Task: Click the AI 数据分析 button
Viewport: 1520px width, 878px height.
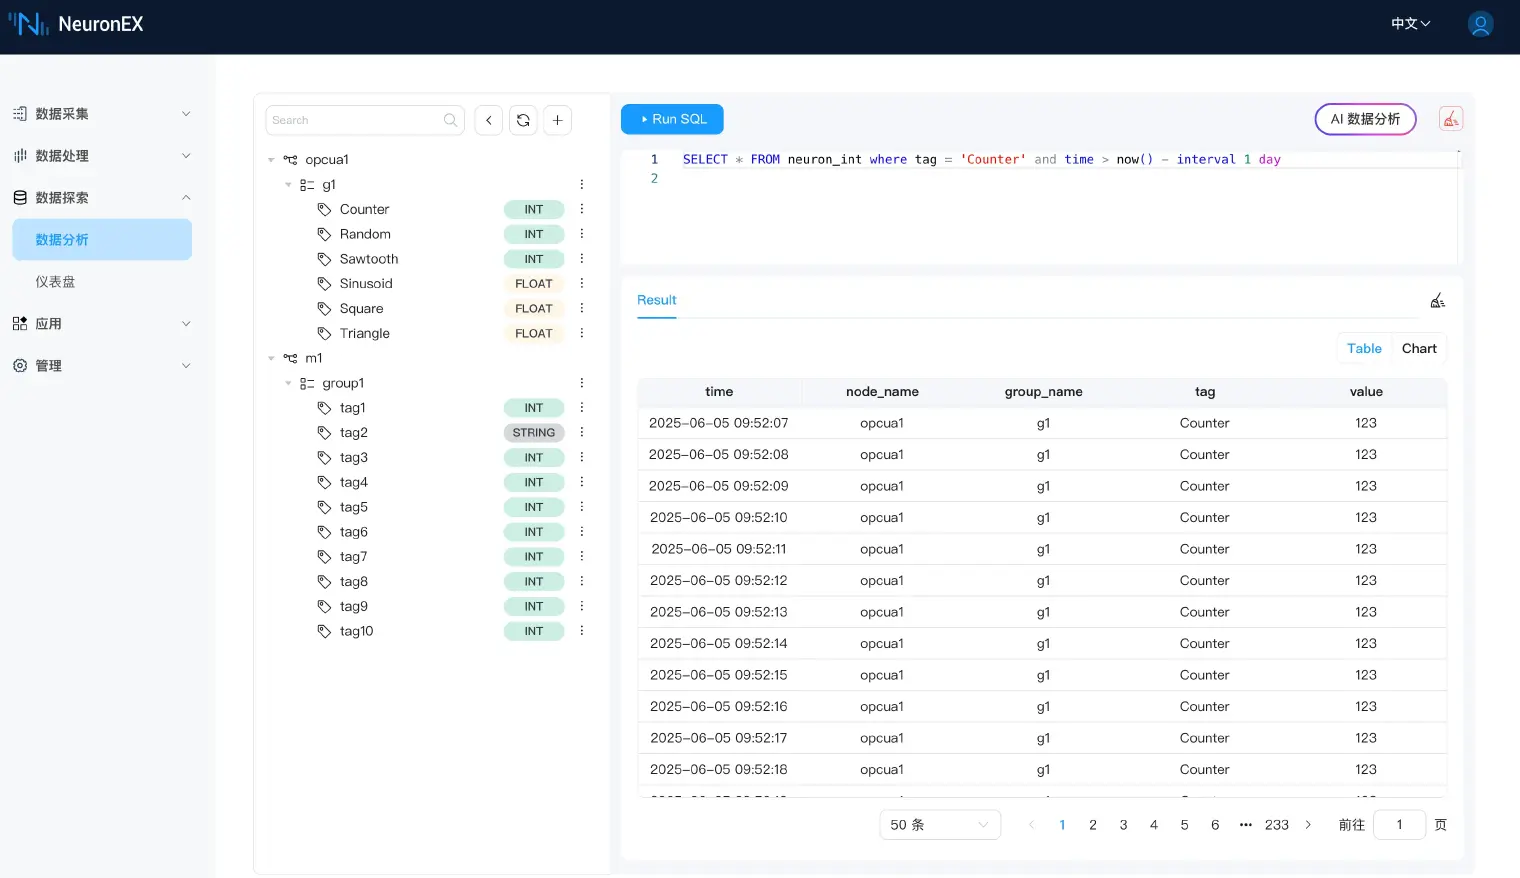Action: (1365, 119)
